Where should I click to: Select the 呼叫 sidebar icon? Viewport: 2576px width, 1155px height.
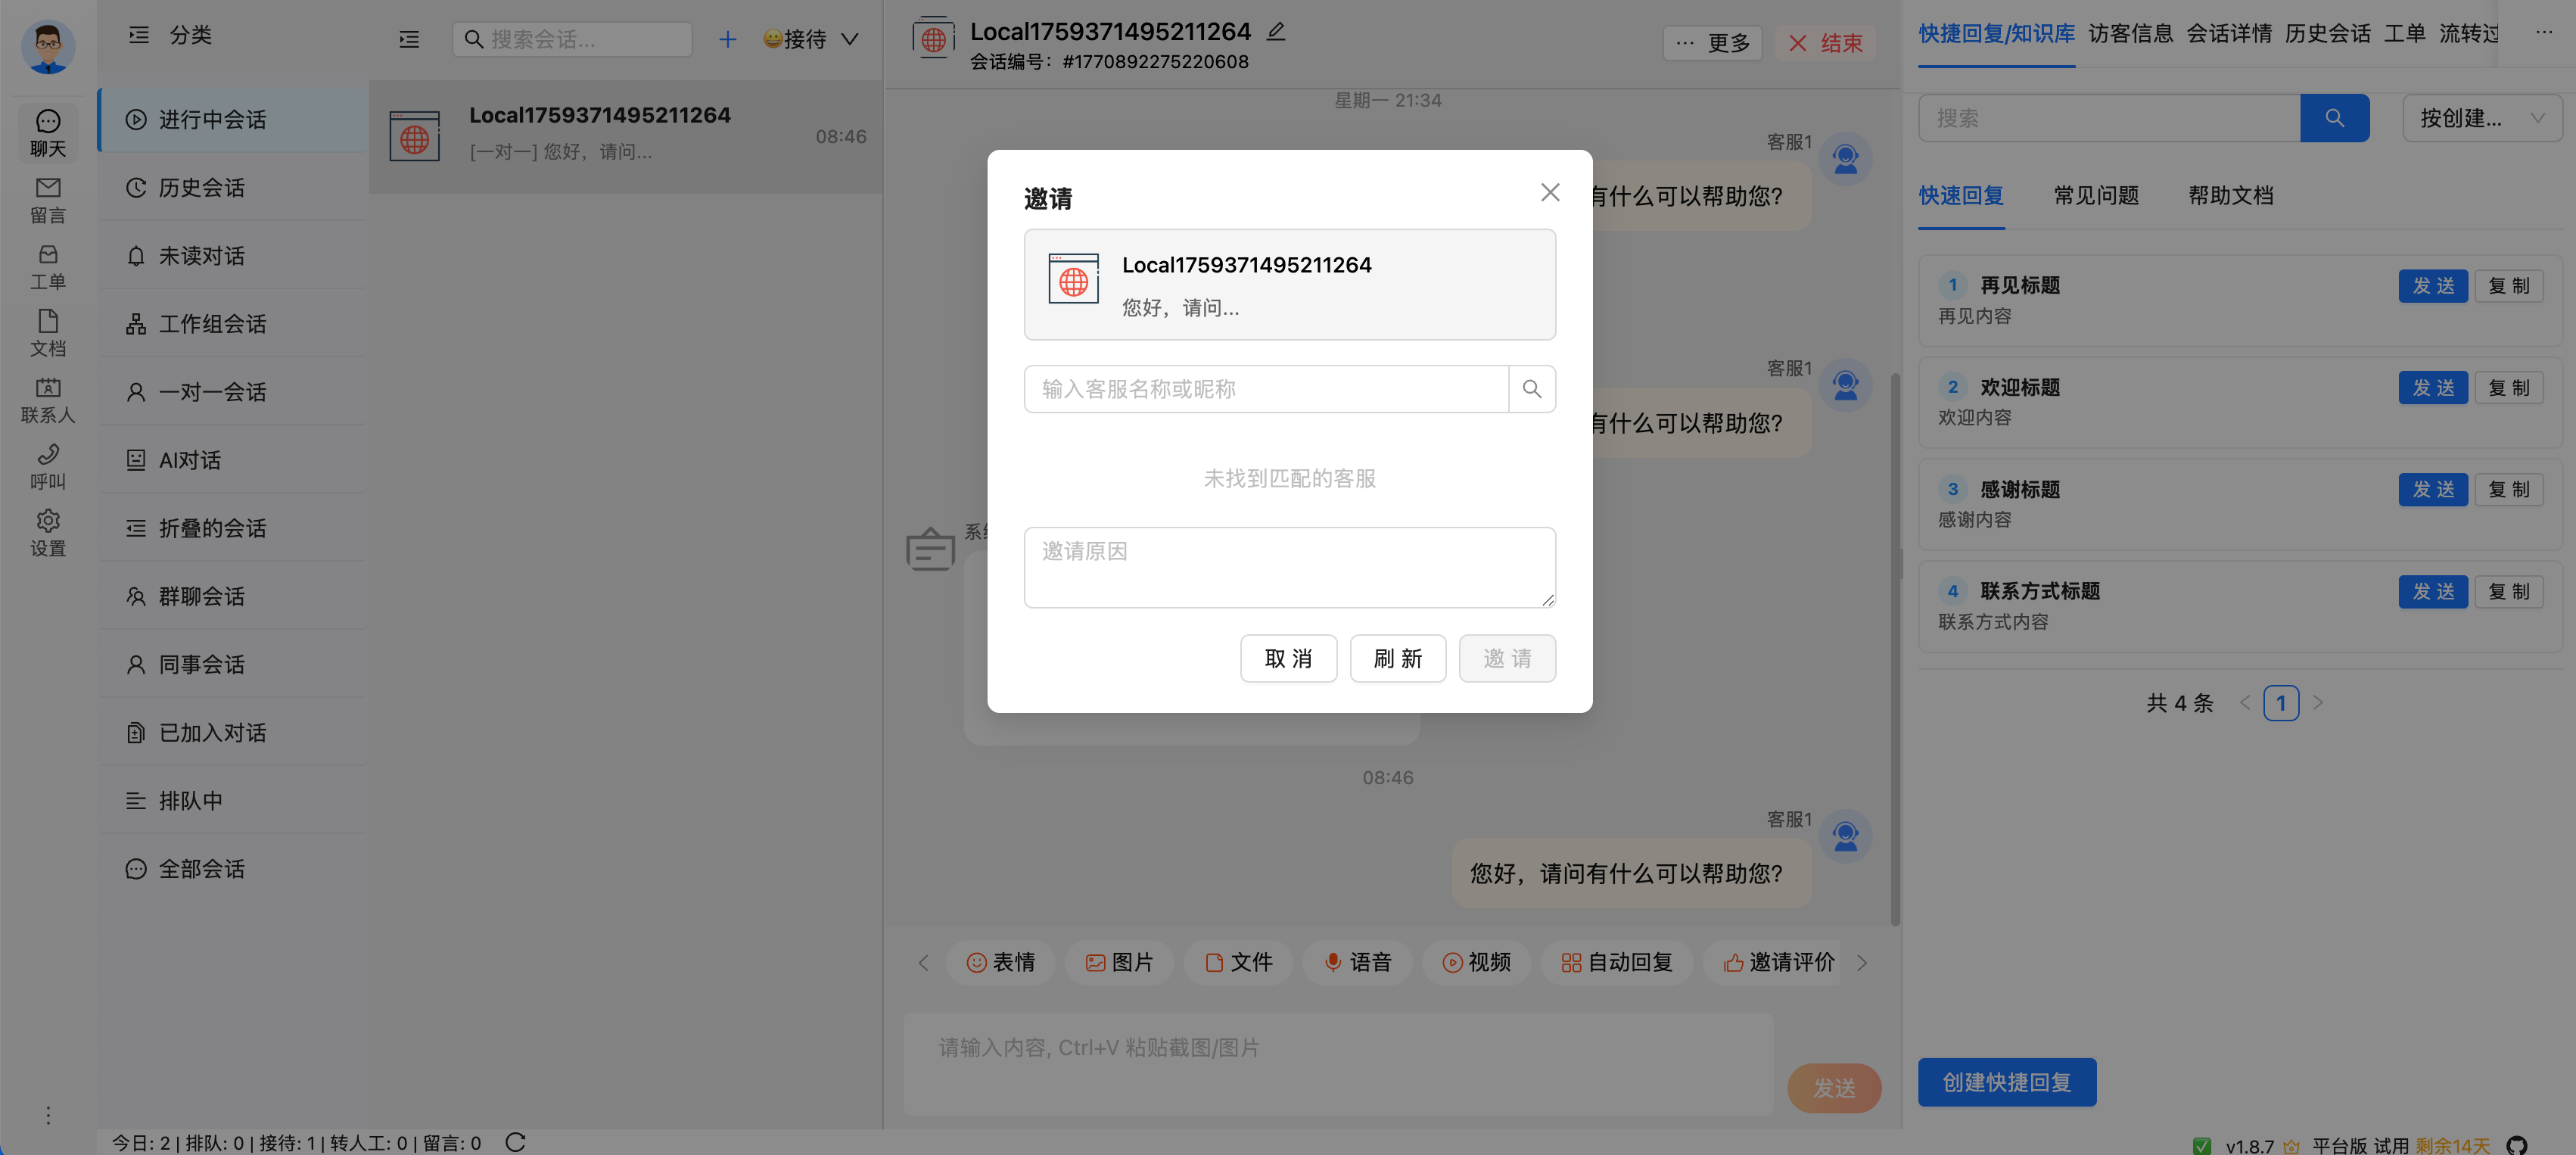[47, 466]
